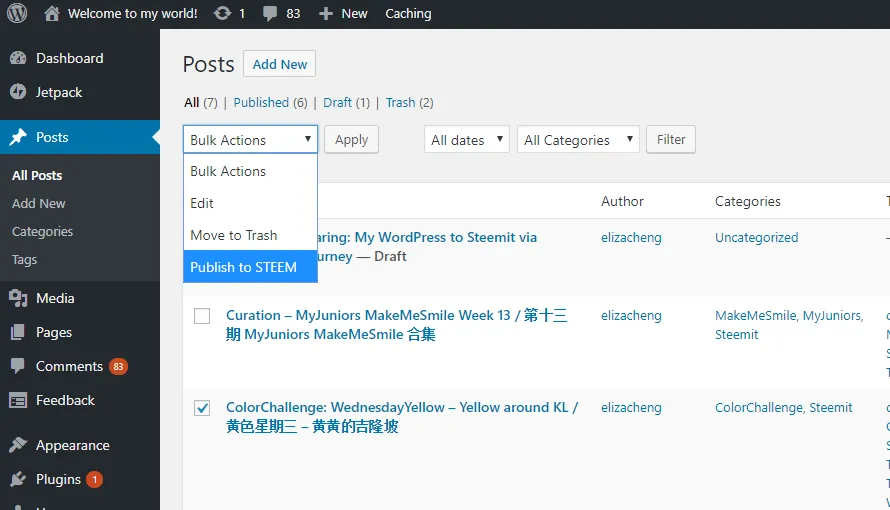
Task: Show All posts filter
Action: [191, 103]
